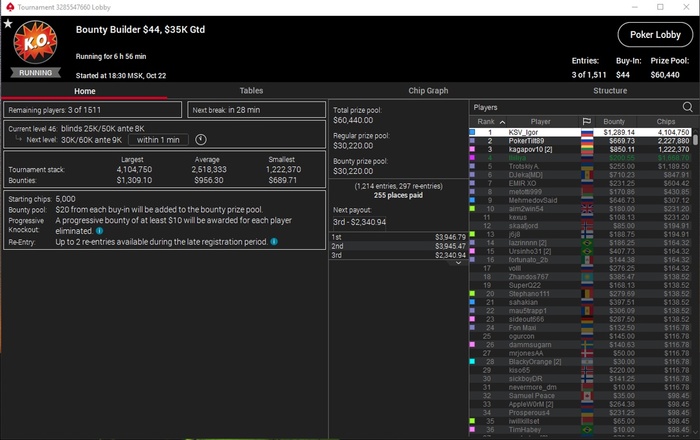Select player row KSV_Igor
Image resolution: width=700 pixels, height=440 pixels.
(x=580, y=132)
